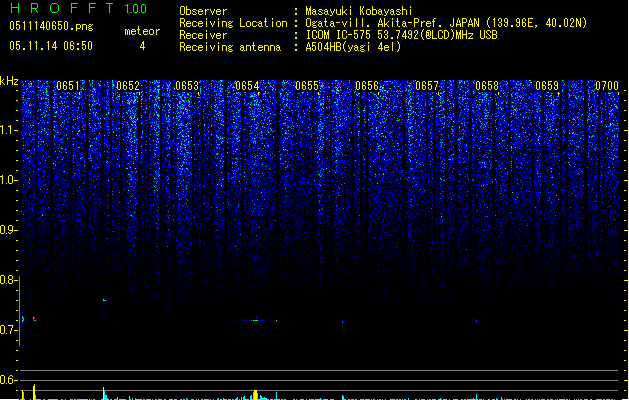Click the Receiving antenna field label
629x400 pixels.
[x=230, y=47]
